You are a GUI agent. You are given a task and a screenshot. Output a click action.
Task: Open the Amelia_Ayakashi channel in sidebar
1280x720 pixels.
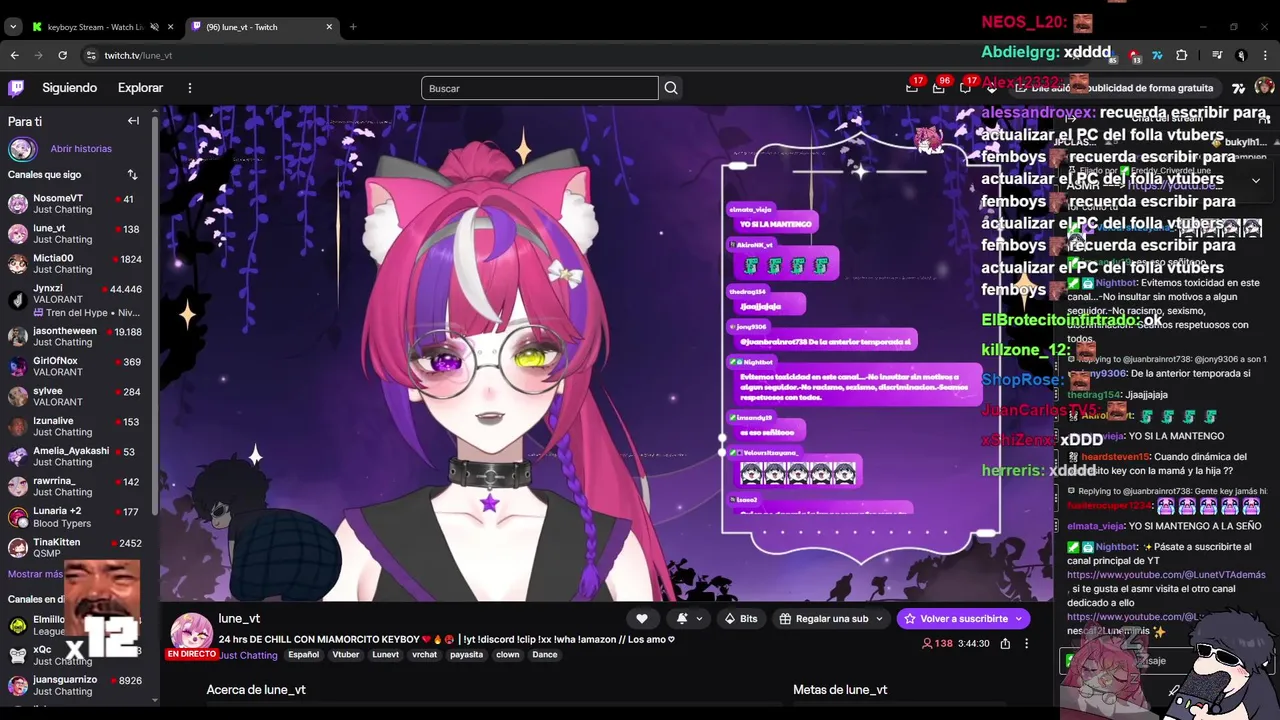[75, 456]
